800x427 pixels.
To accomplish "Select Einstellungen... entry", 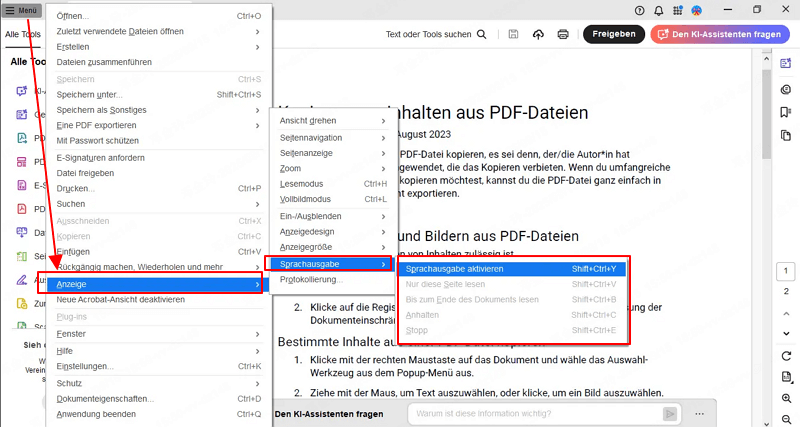I will pyautogui.click(x=158, y=366).
